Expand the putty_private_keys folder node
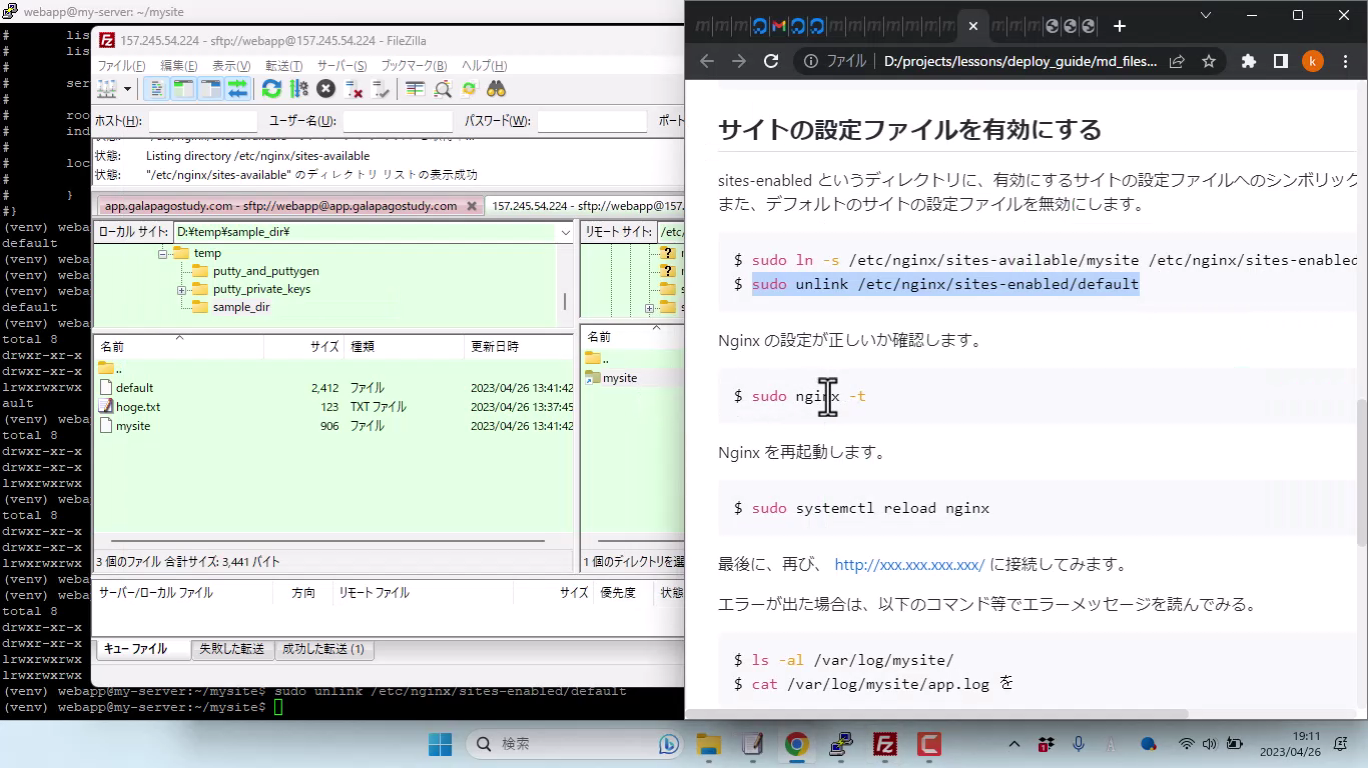The height and width of the screenshot is (768, 1368). pos(182,290)
